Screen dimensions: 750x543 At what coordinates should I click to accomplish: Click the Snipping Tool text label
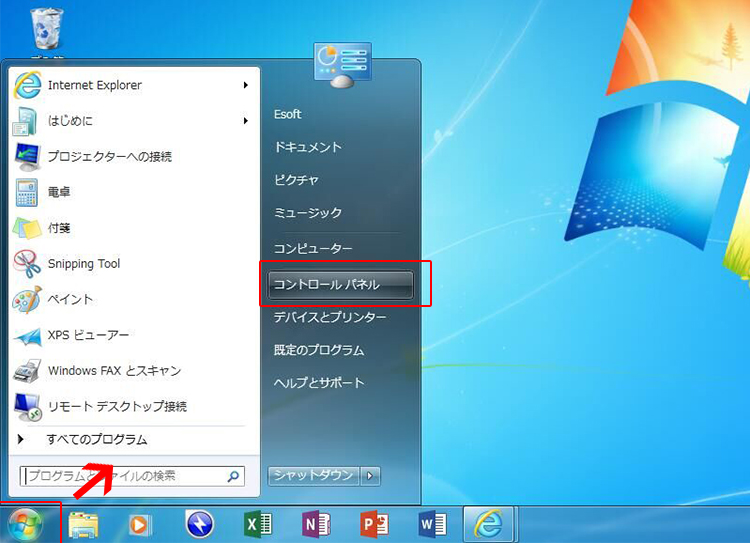click(84, 264)
